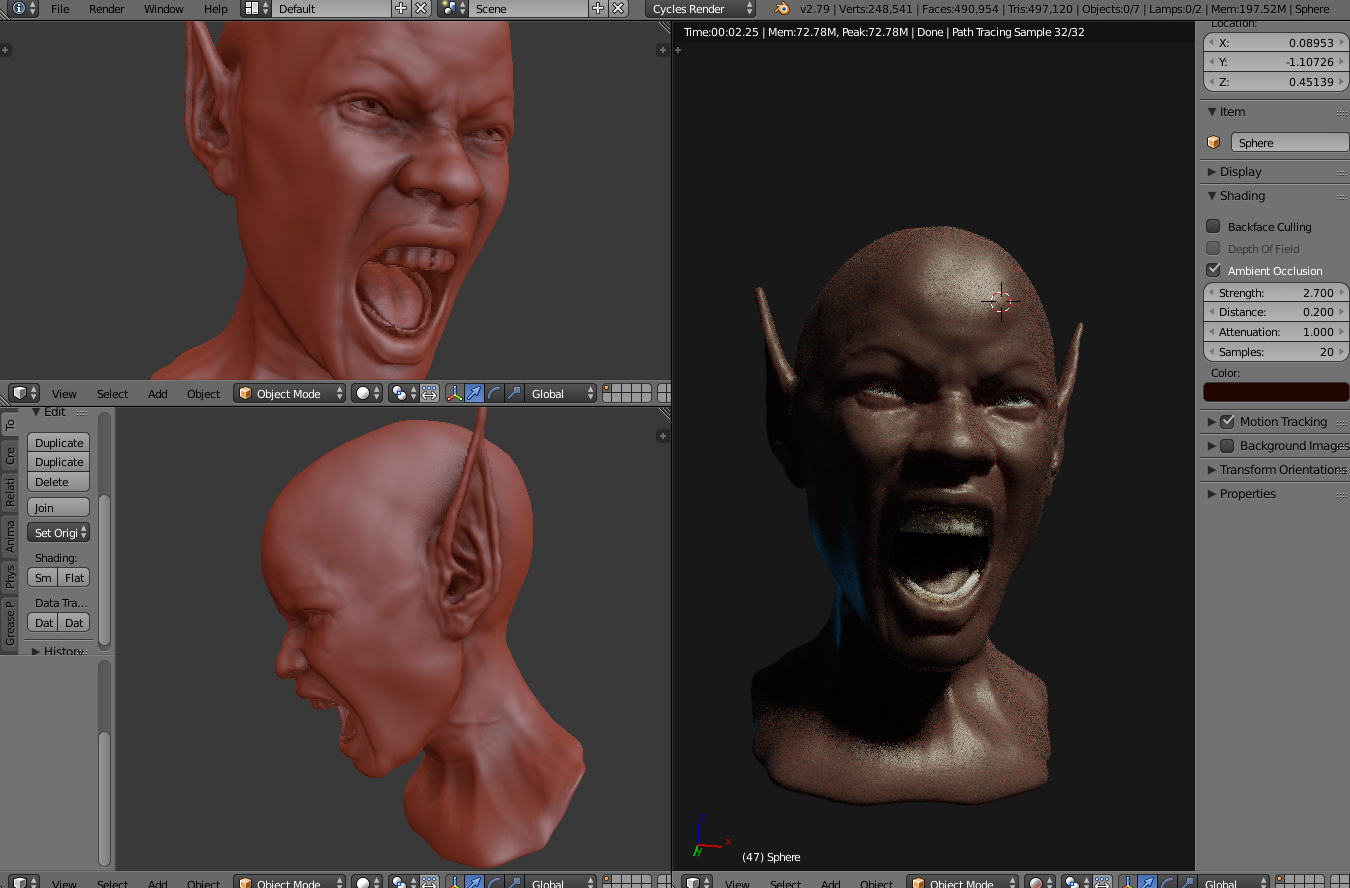This screenshot has width=1350, height=888.
Task: Enable Backface Culling checkbox
Action: tap(1213, 226)
